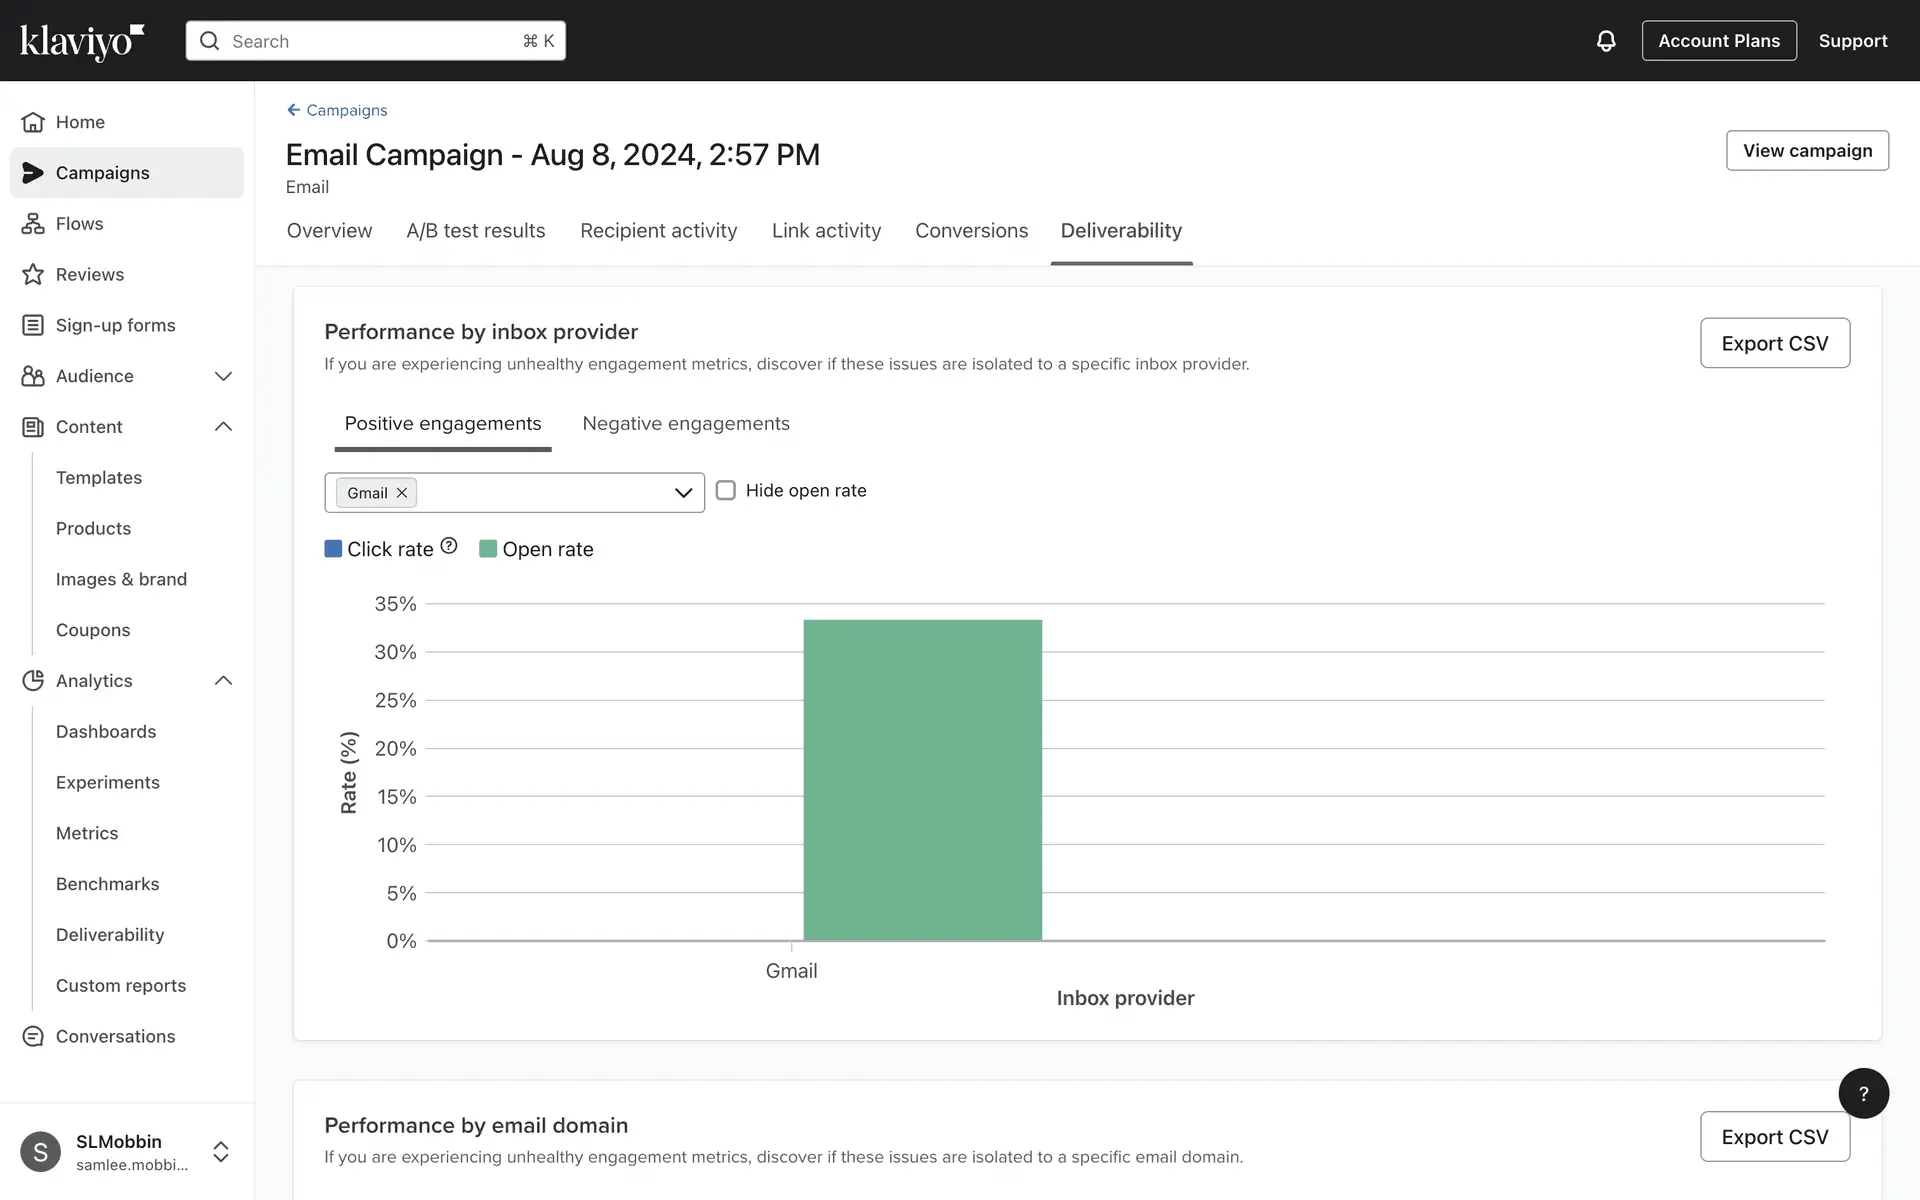
Task: Click the Conversations chat icon
Action: click(x=33, y=1037)
